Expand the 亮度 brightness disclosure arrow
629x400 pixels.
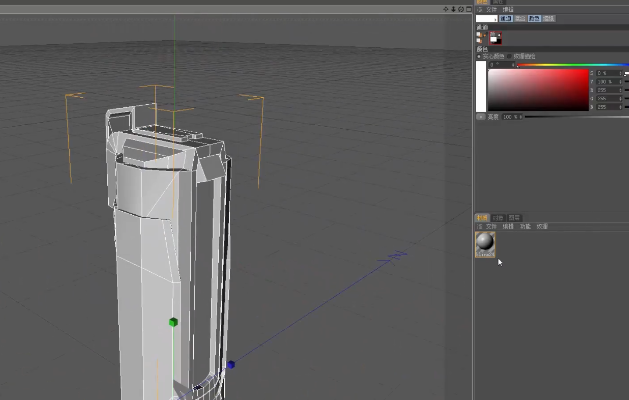tap(480, 117)
